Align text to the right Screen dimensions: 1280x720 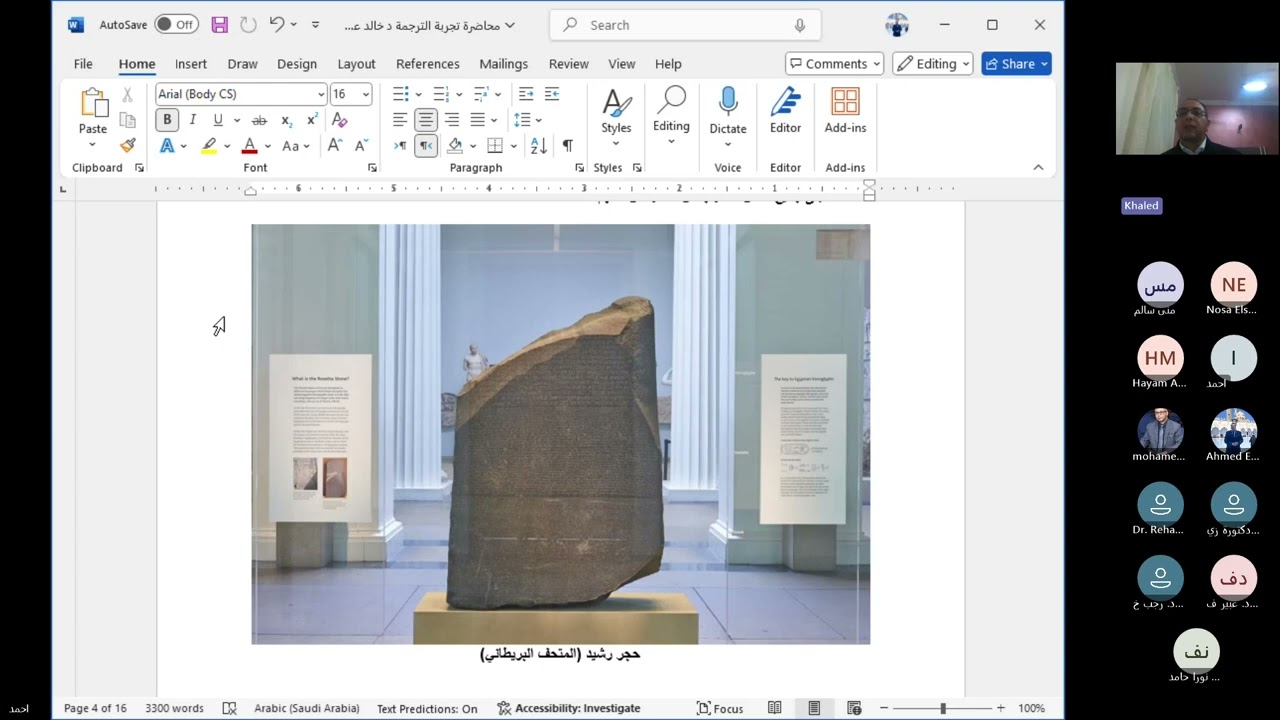(452, 120)
